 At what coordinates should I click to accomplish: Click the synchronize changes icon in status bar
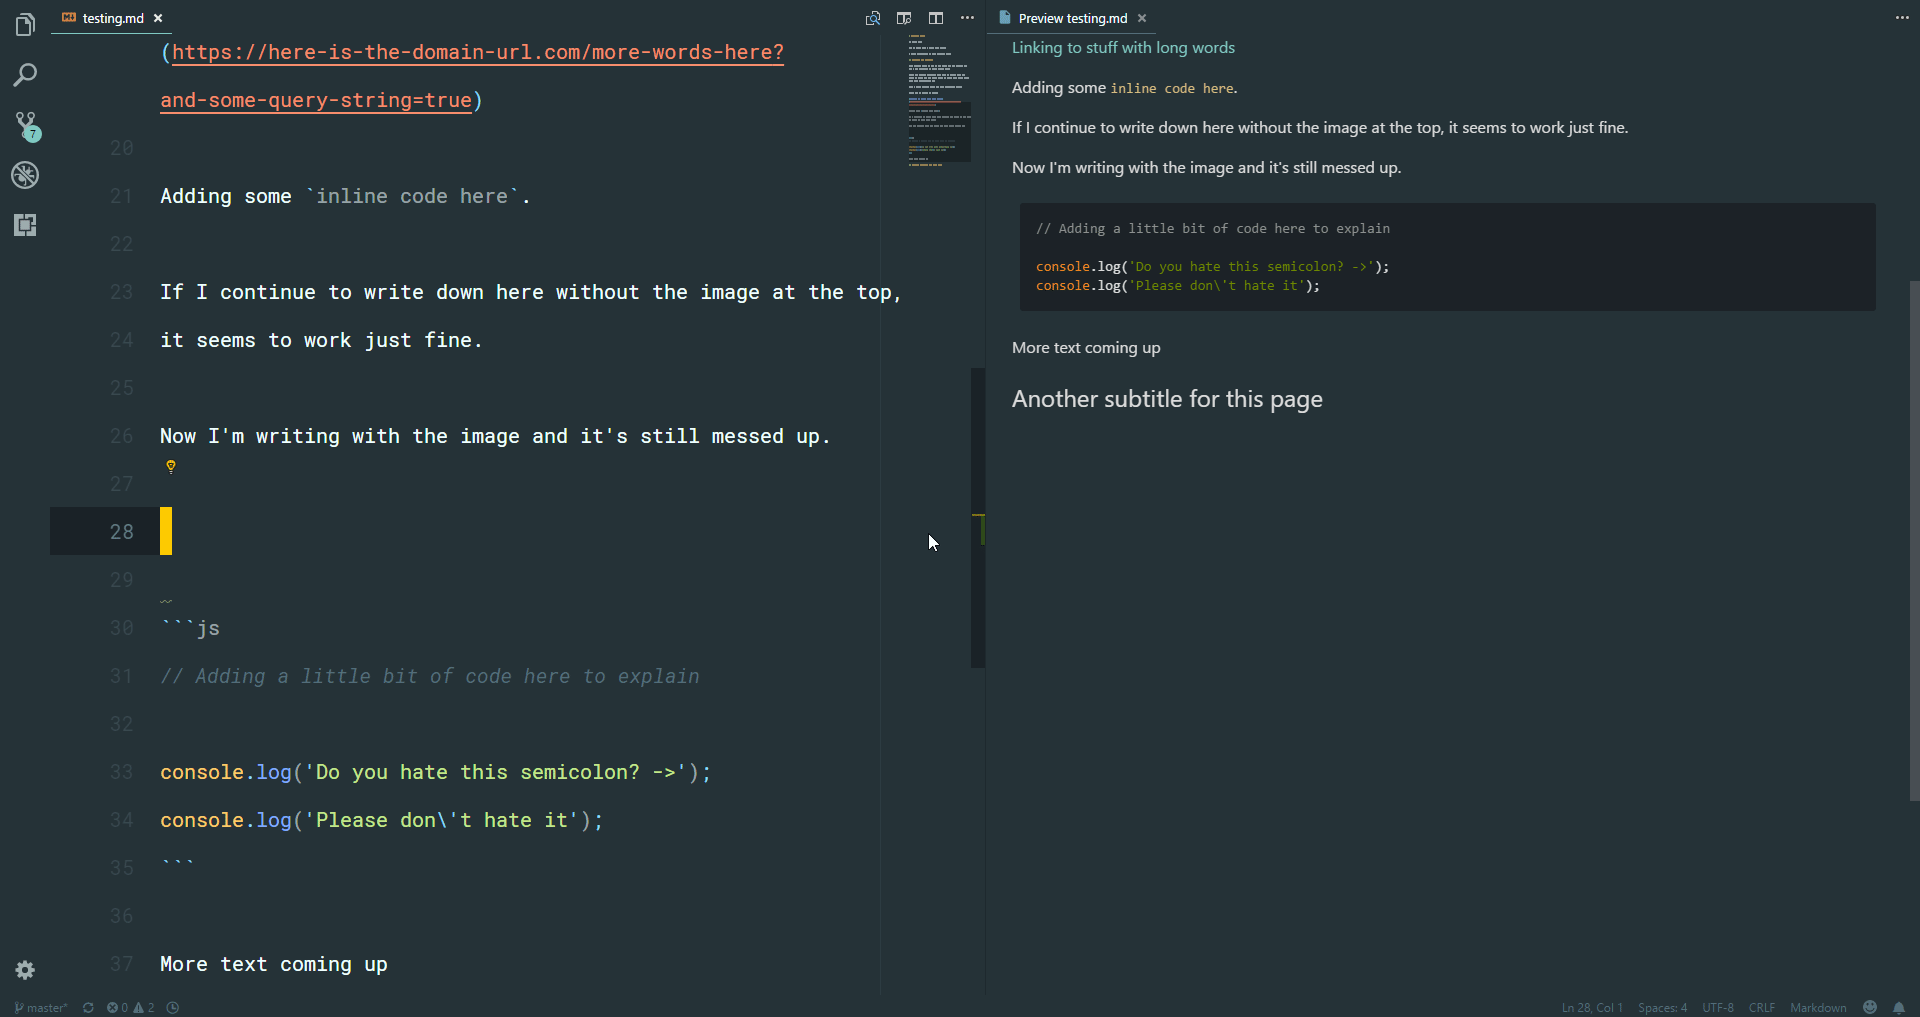[88, 1007]
